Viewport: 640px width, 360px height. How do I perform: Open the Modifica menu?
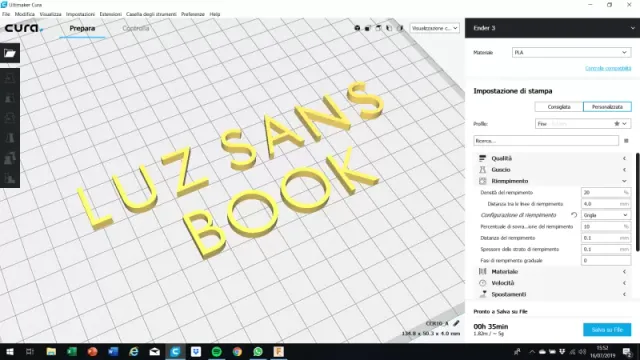pos(25,14)
